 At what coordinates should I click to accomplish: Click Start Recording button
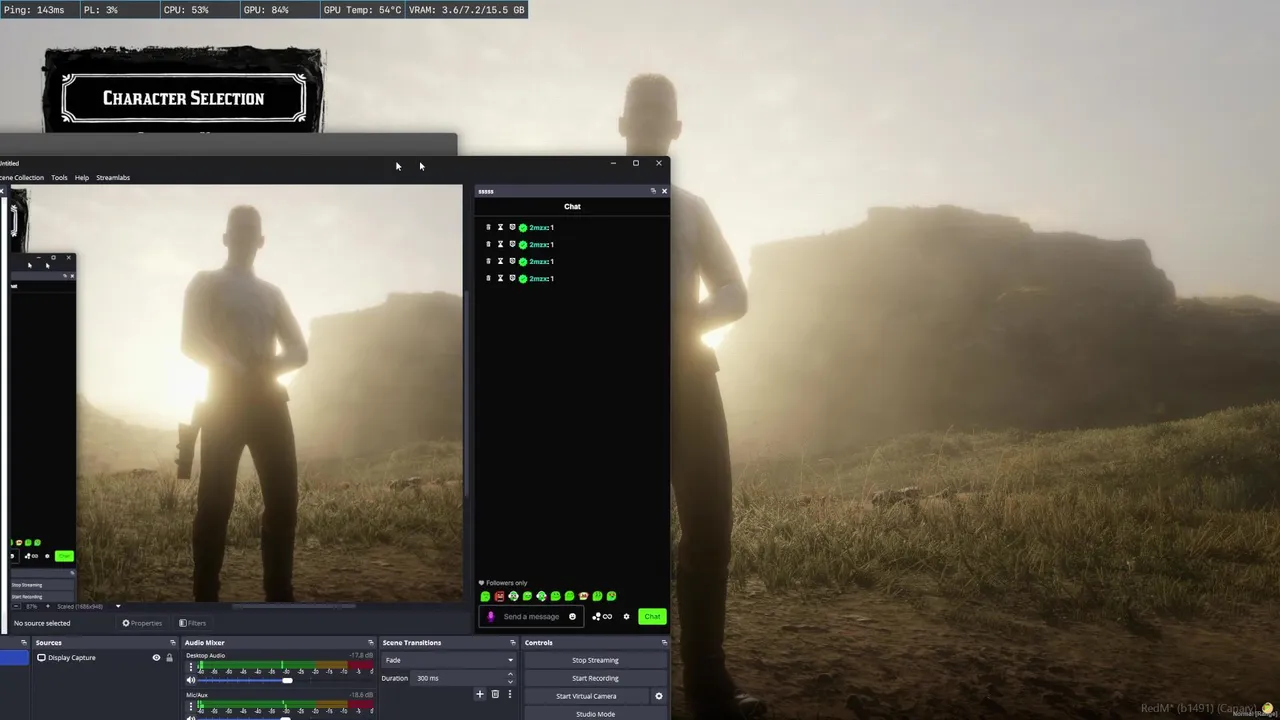(x=595, y=678)
